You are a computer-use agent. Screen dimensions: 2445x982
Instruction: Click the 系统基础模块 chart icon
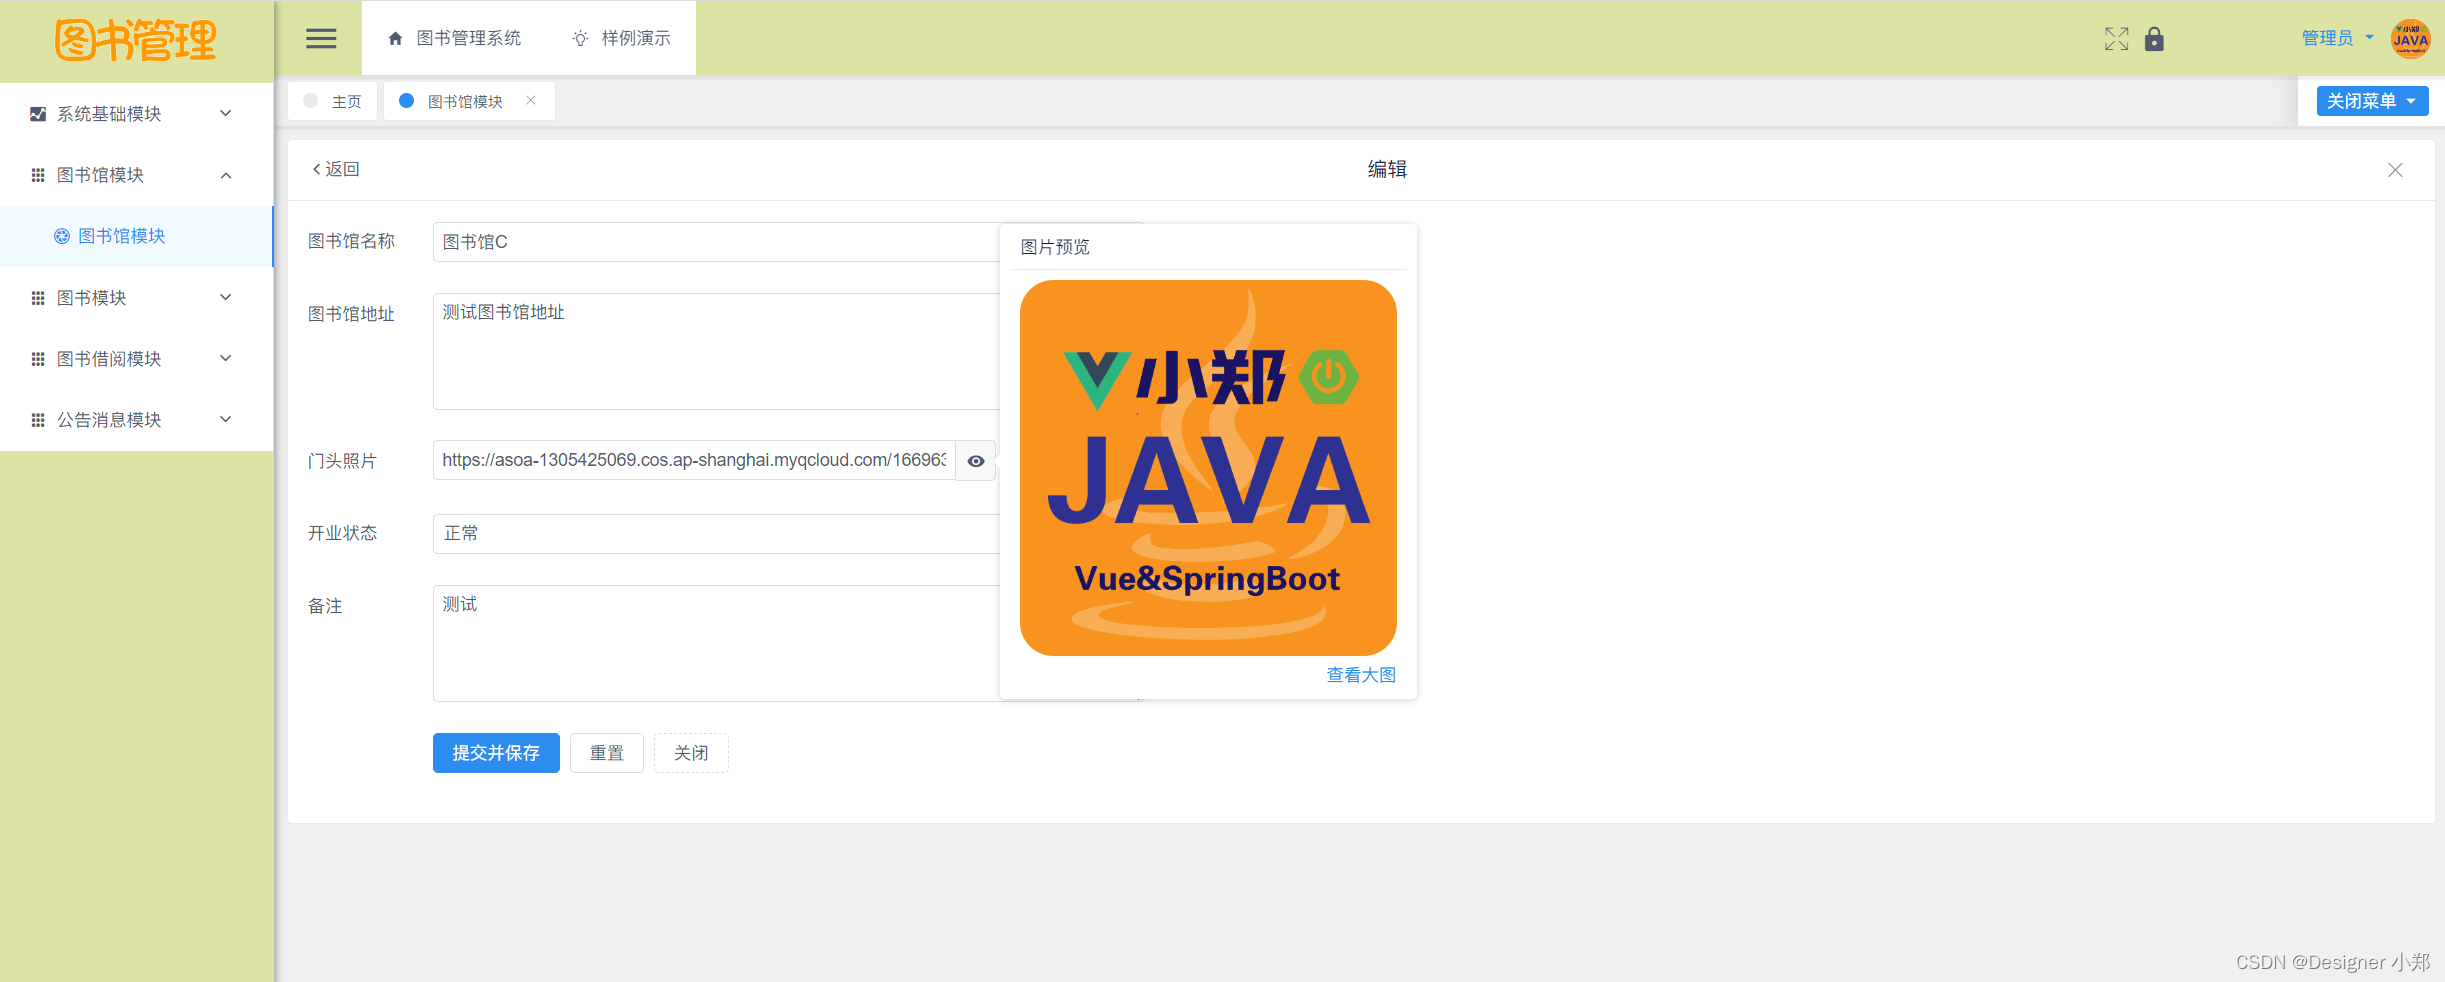(38, 114)
